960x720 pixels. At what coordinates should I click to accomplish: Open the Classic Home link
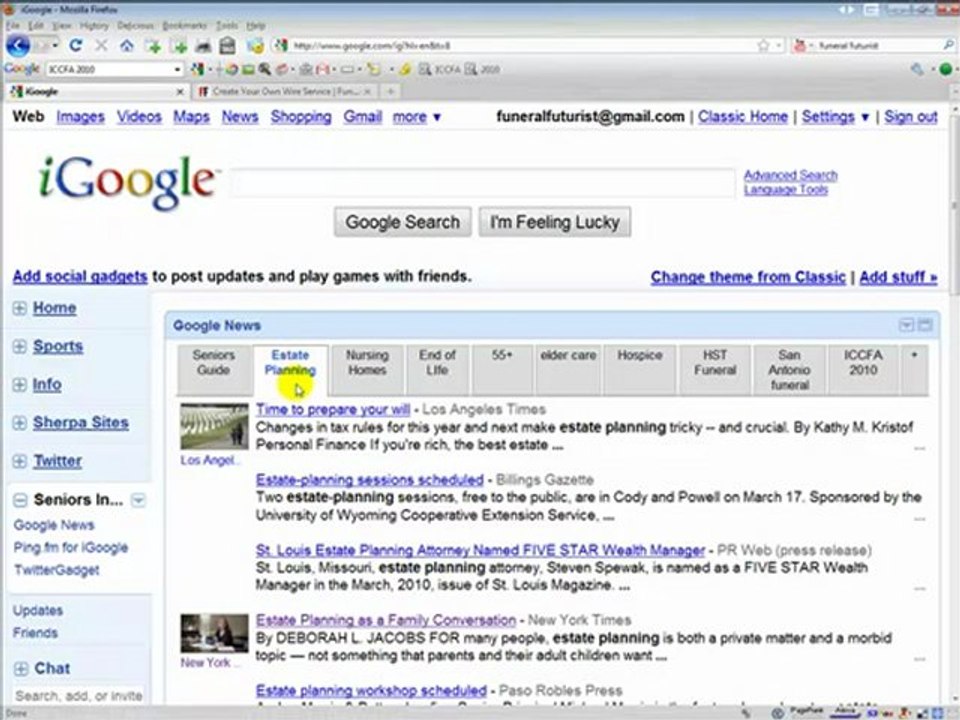pyautogui.click(x=743, y=116)
